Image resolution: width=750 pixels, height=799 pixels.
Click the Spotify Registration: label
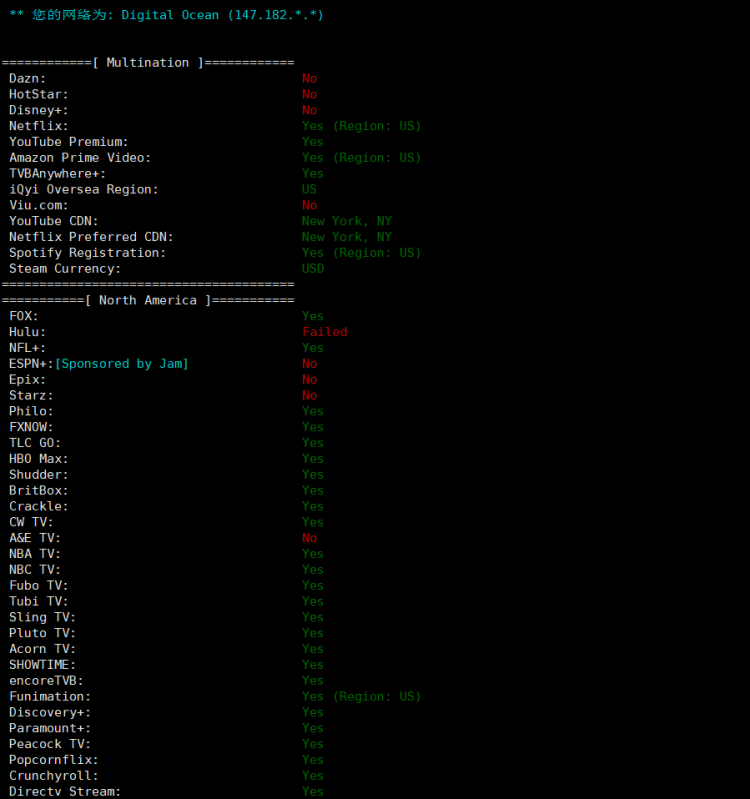click(x=88, y=253)
